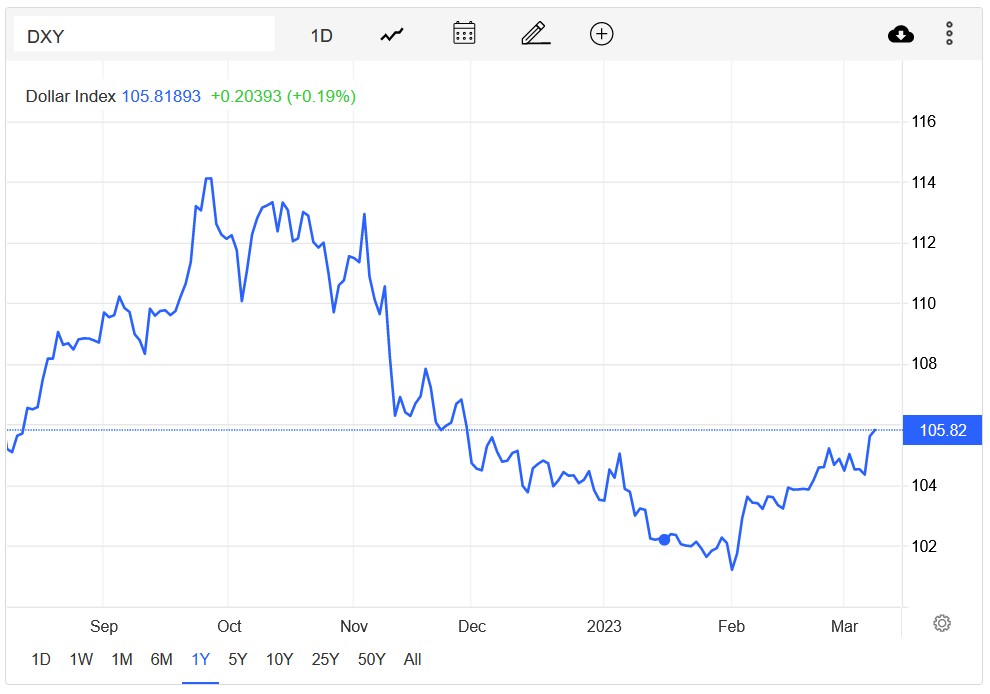Click the blue data point marker on chart
This screenshot has height=694, width=990.
(x=664, y=540)
